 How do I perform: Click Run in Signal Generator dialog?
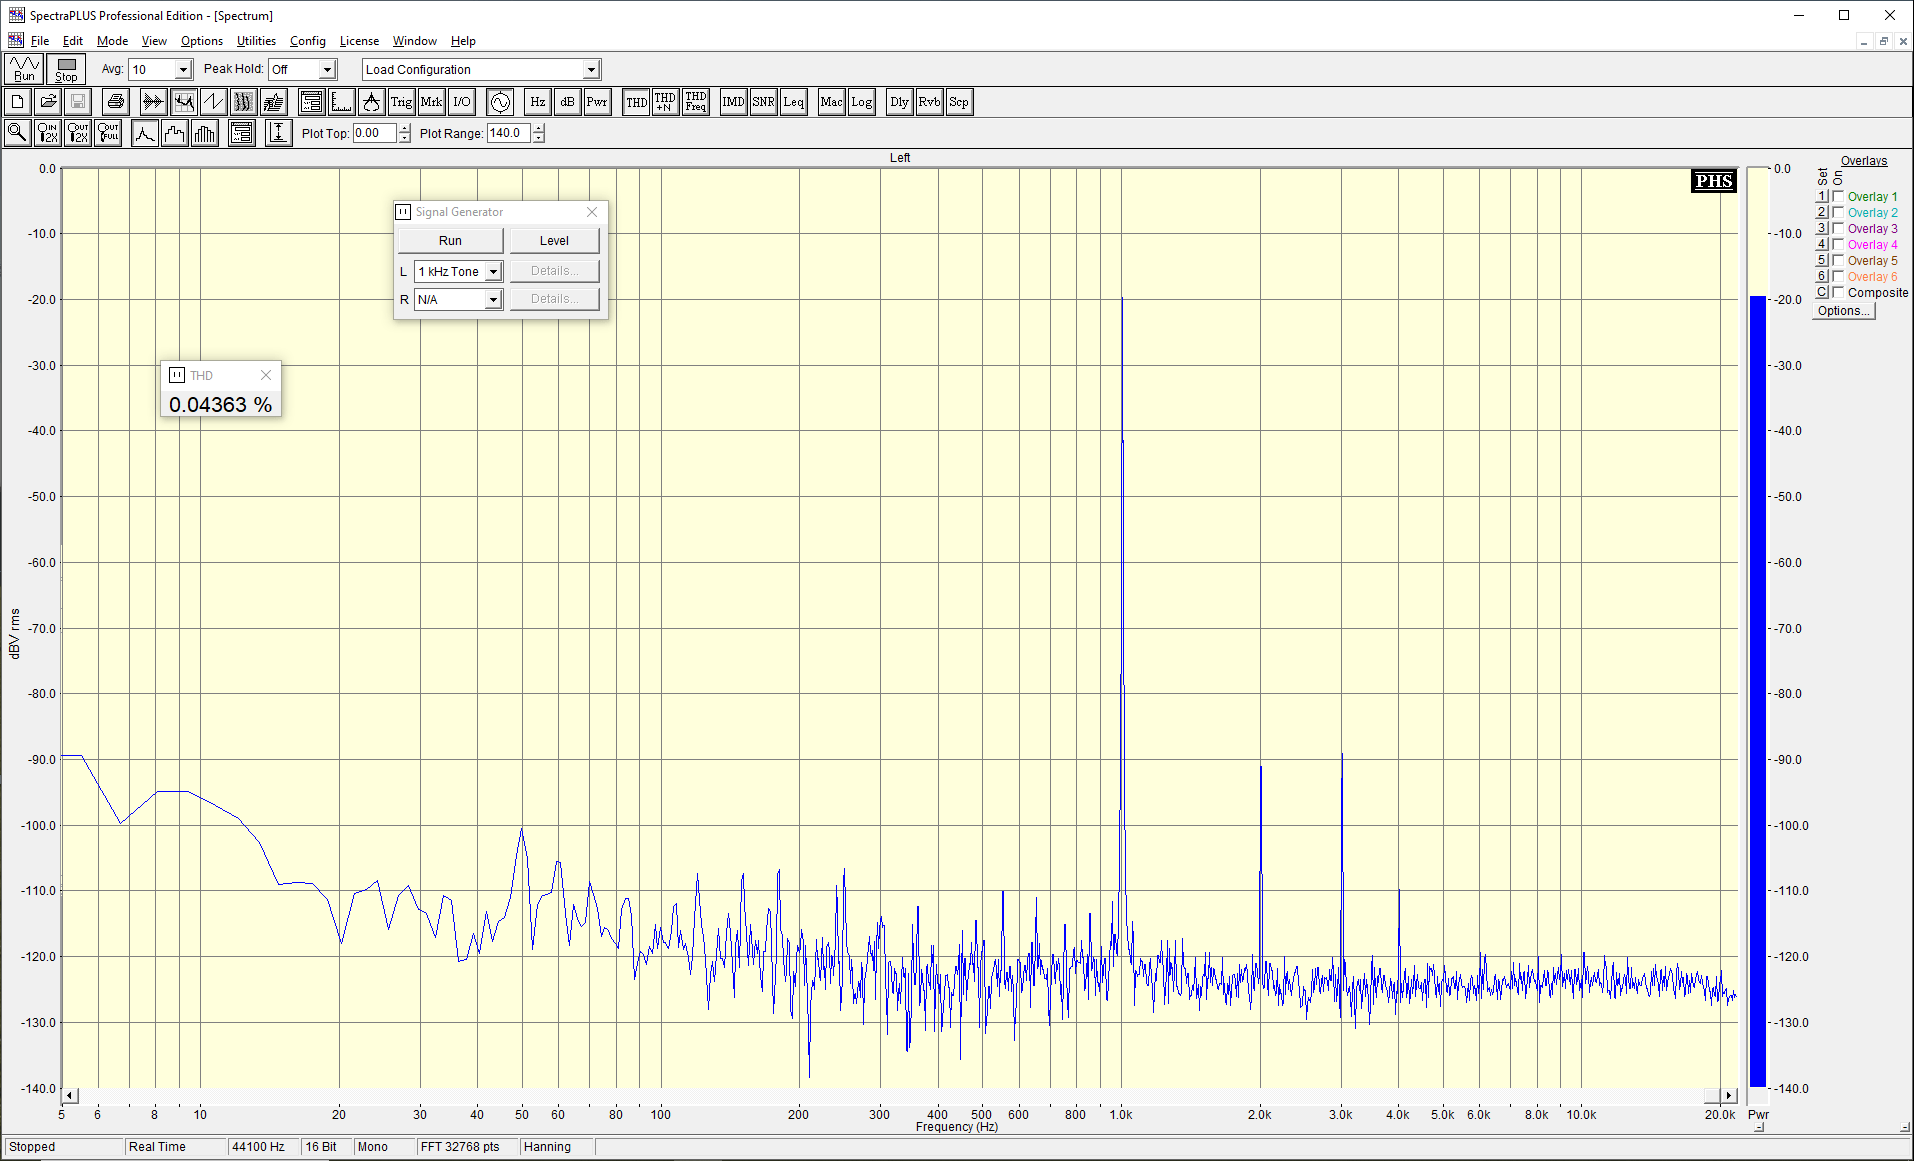[450, 241]
